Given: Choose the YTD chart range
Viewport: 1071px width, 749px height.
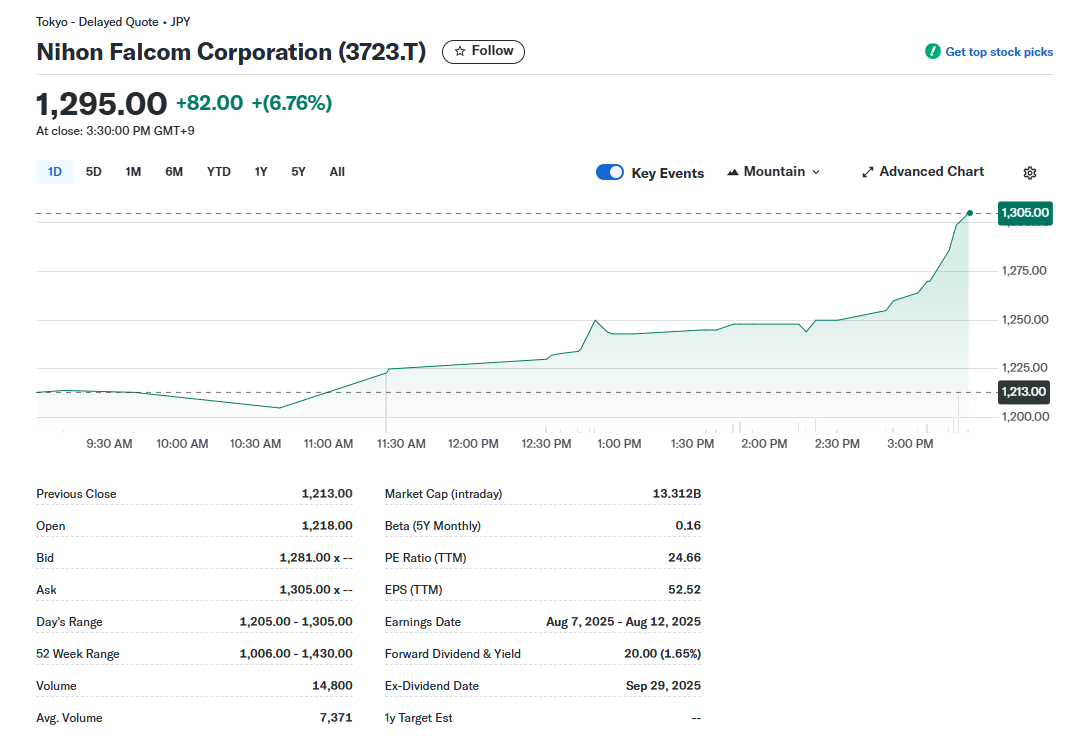Looking at the screenshot, I should [x=219, y=172].
